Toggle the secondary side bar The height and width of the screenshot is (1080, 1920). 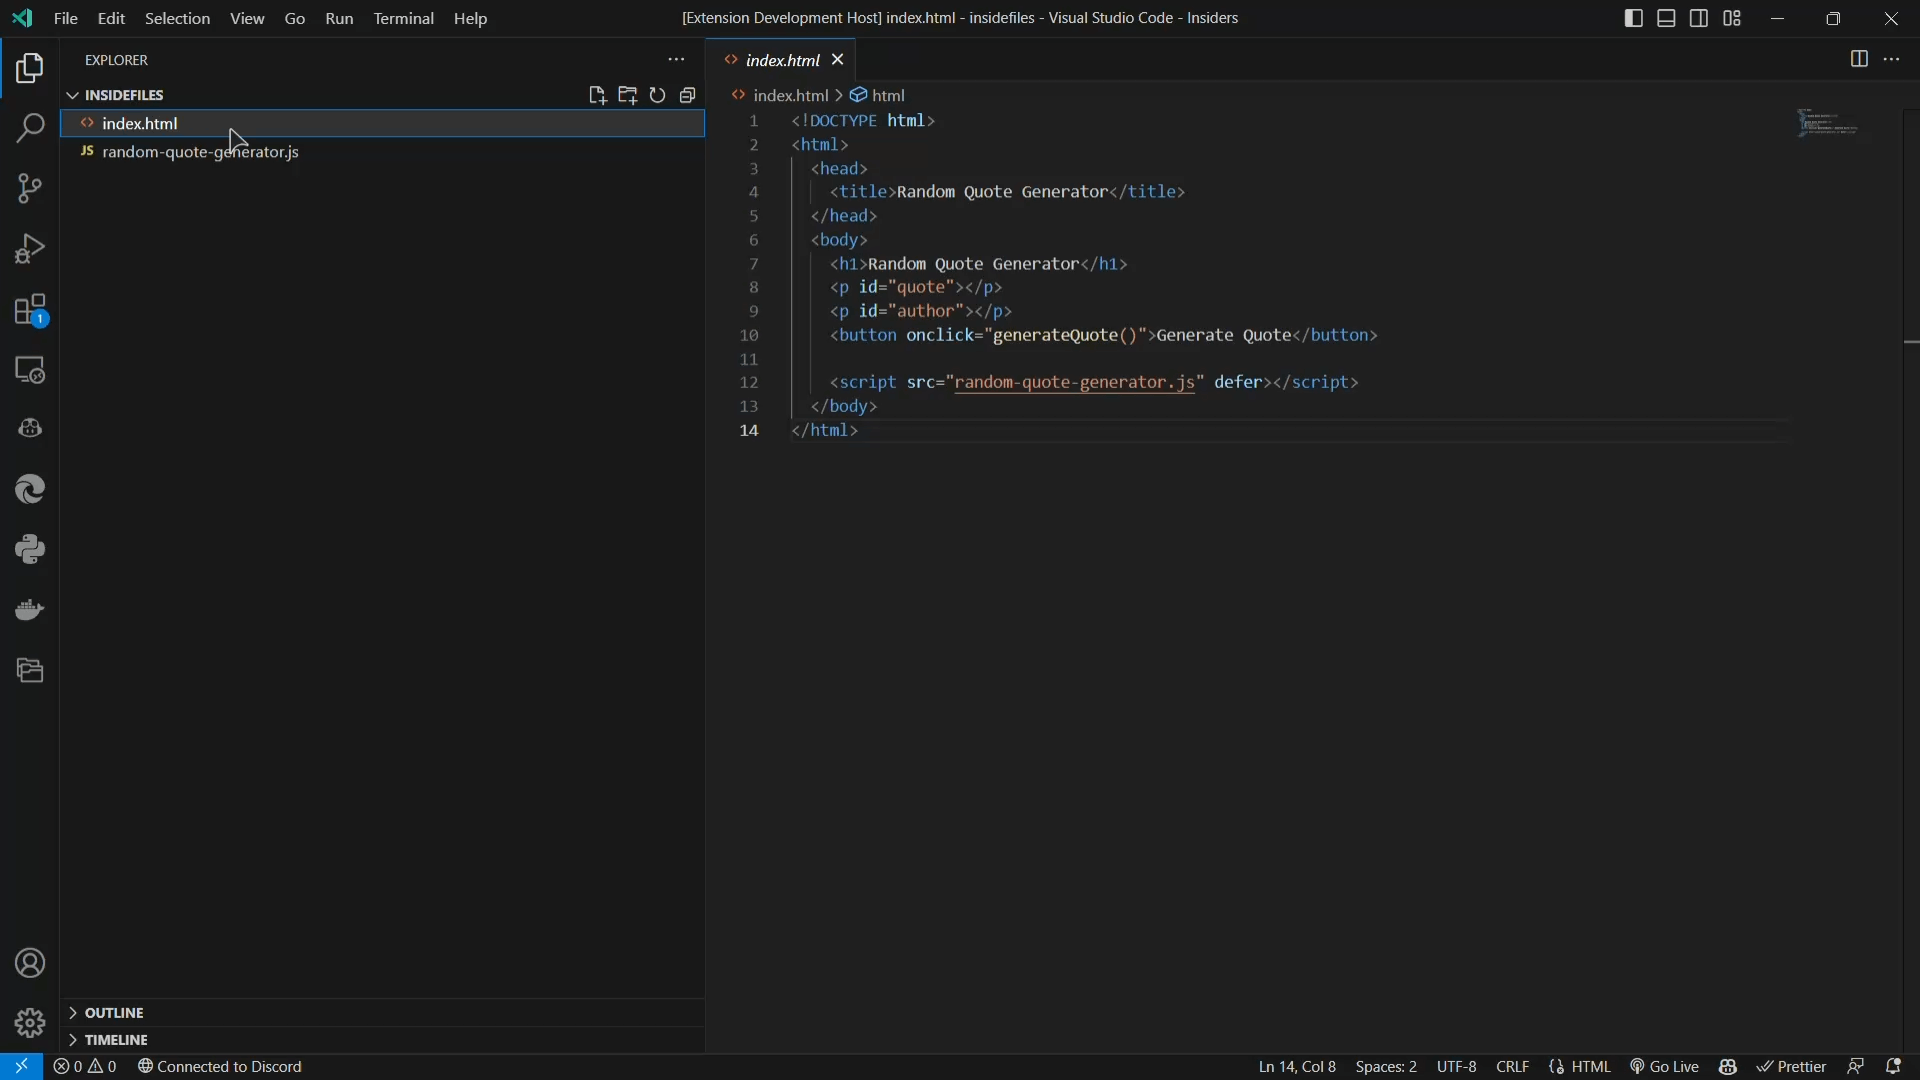tap(1699, 19)
